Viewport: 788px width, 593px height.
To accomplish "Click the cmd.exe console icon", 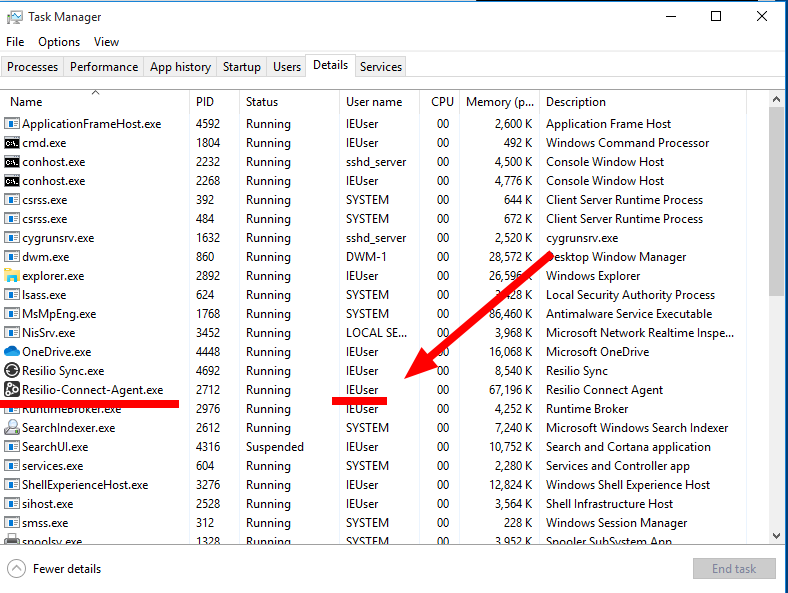I will pyautogui.click(x=12, y=143).
